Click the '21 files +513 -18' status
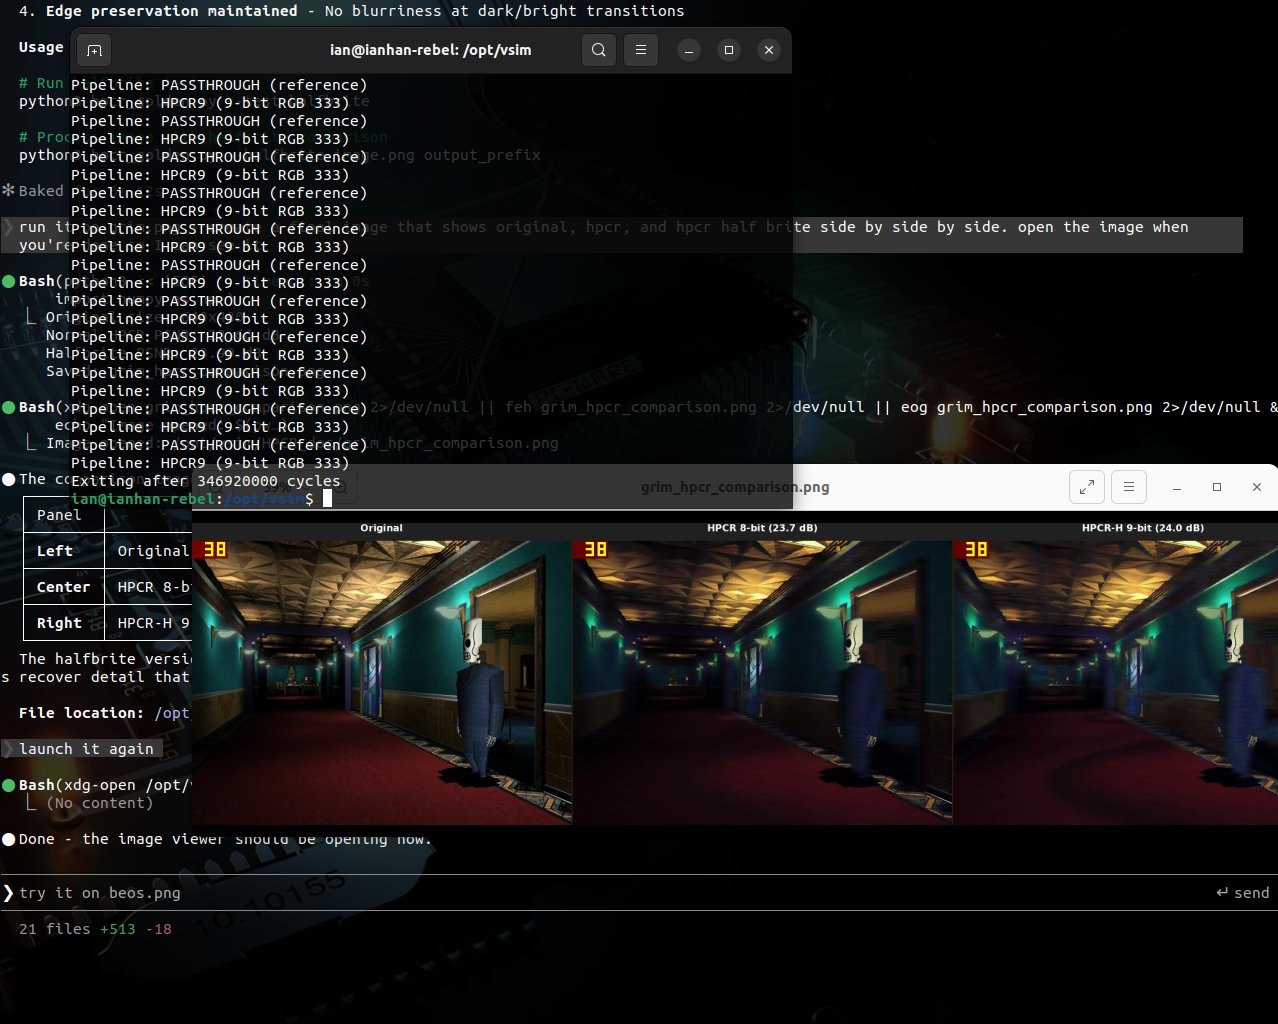Screen dimensions: 1278x1024 [95, 929]
